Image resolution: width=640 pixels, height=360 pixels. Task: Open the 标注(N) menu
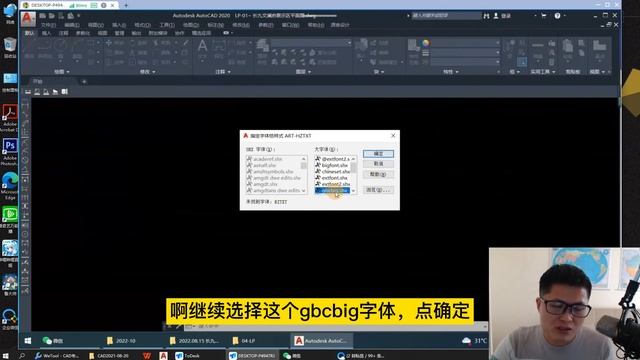(x=216, y=25)
